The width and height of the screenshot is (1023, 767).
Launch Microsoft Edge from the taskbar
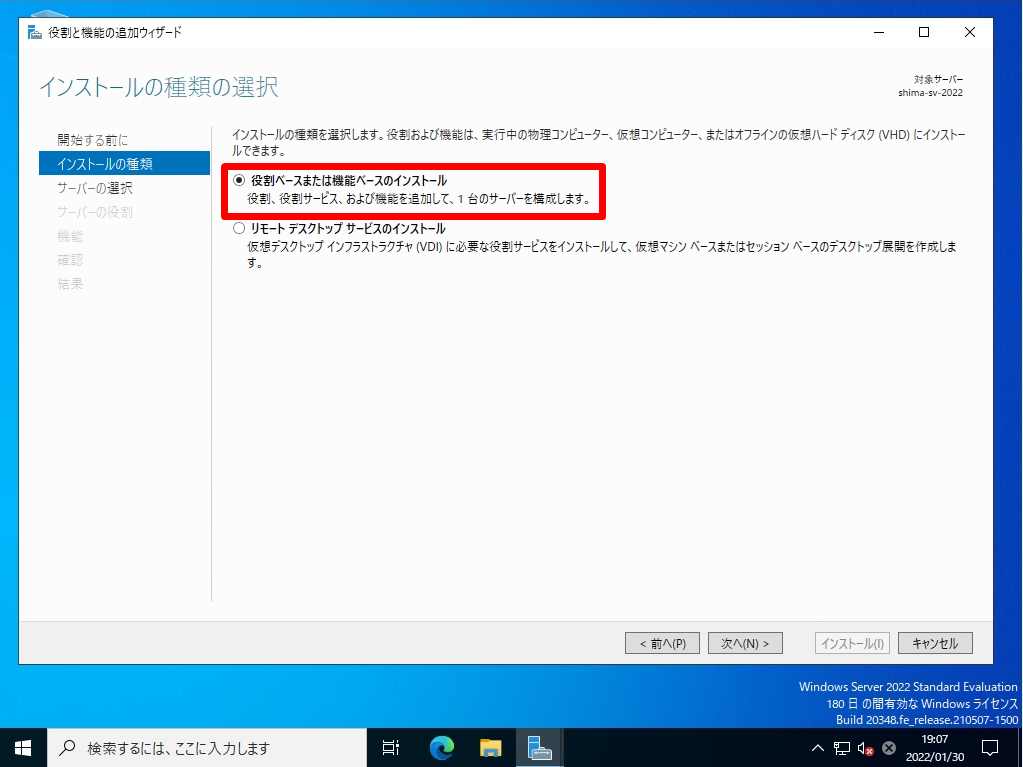click(x=442, y=747)
